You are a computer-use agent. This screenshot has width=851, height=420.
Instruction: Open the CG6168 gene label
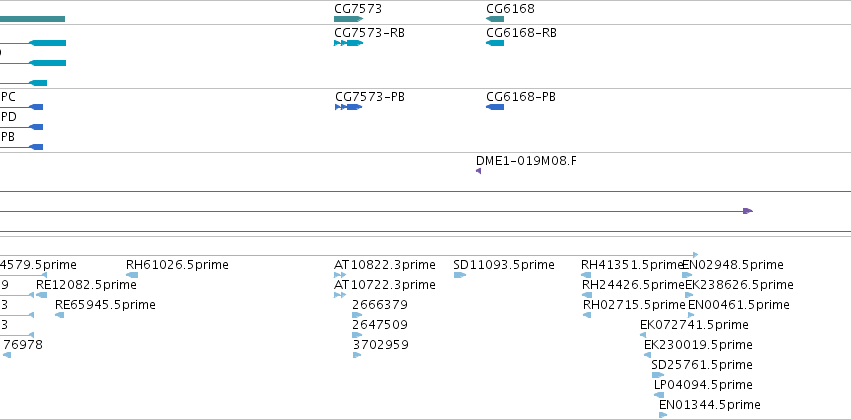[x=510, y=9]
